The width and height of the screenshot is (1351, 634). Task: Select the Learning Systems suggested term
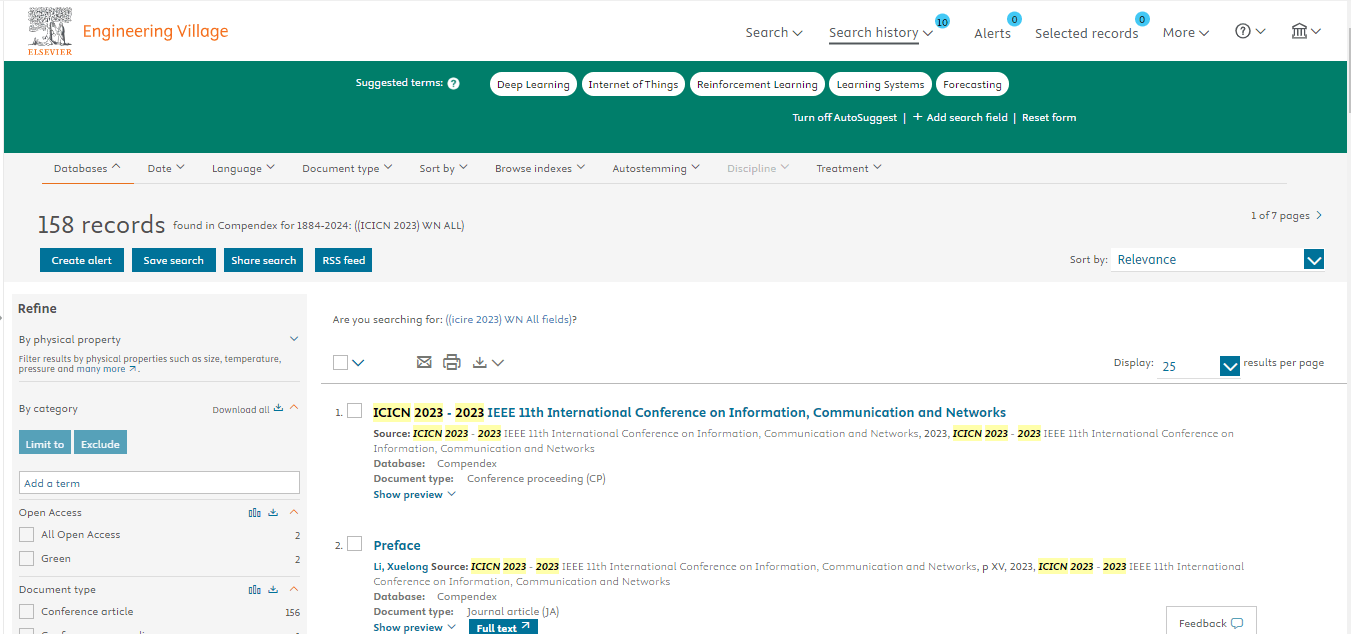point(880,84)
